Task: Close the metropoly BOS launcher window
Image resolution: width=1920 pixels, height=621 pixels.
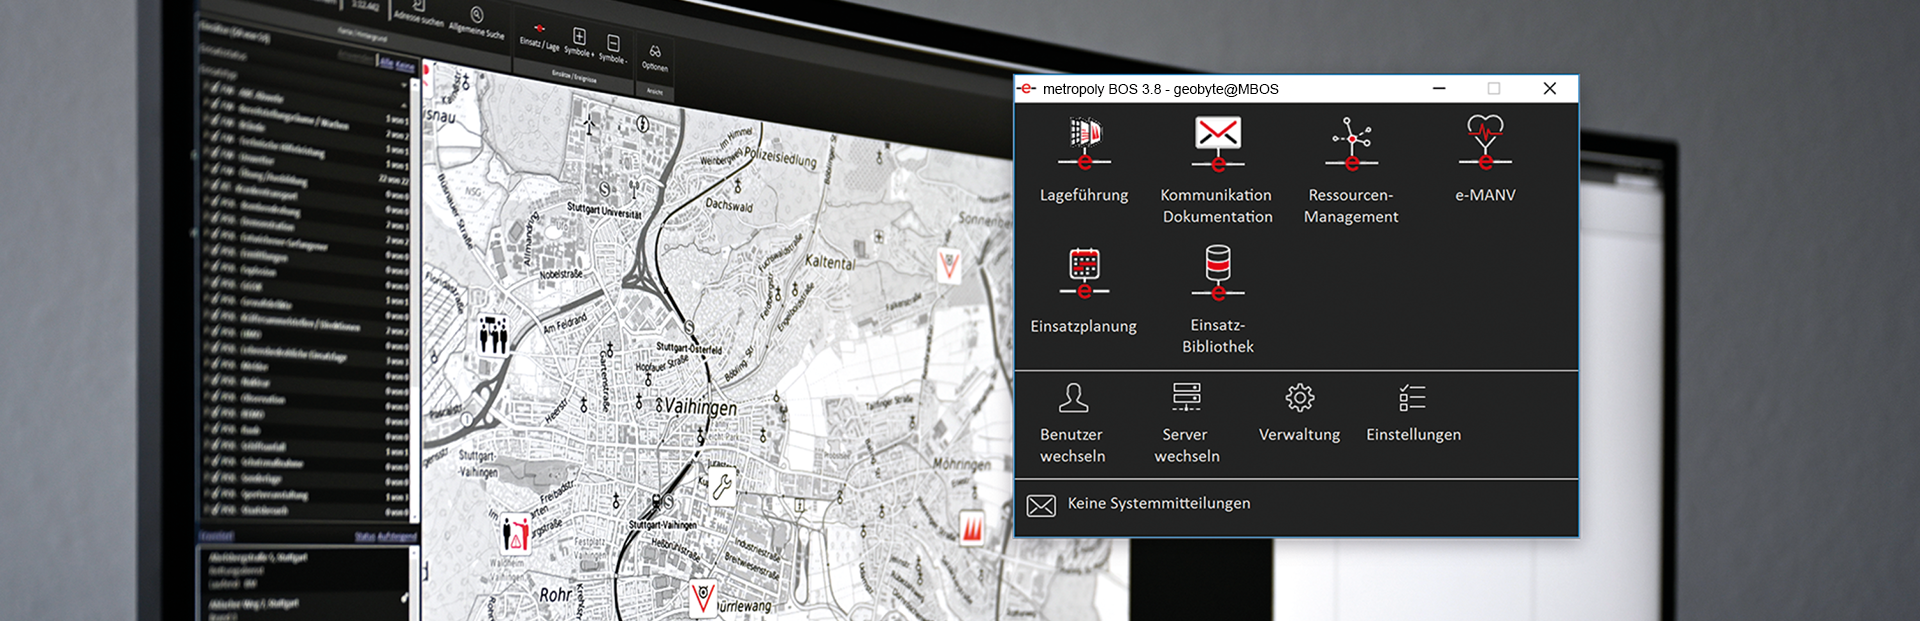Action: pyautogui.click(x=1549, y=88)
